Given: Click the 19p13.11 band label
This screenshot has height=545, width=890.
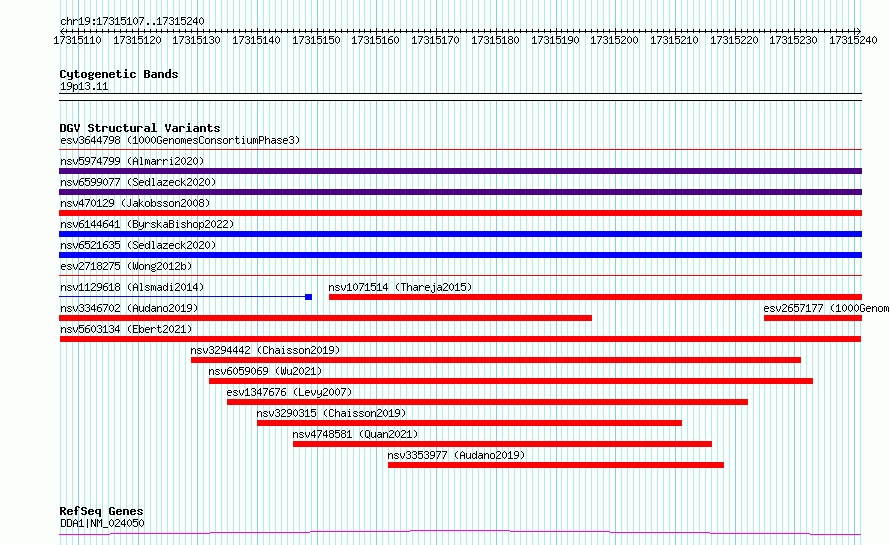Looking at the screenshot, I should point(84,86).
